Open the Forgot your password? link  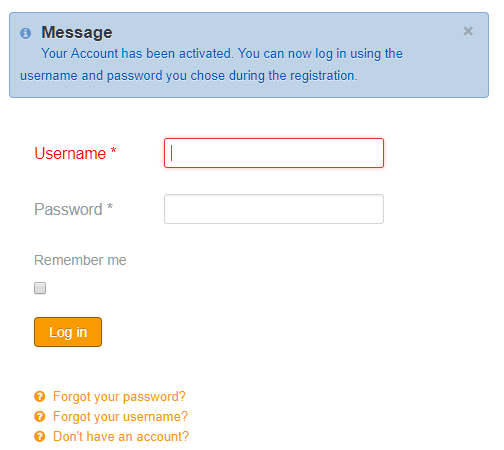pos(119,397)
